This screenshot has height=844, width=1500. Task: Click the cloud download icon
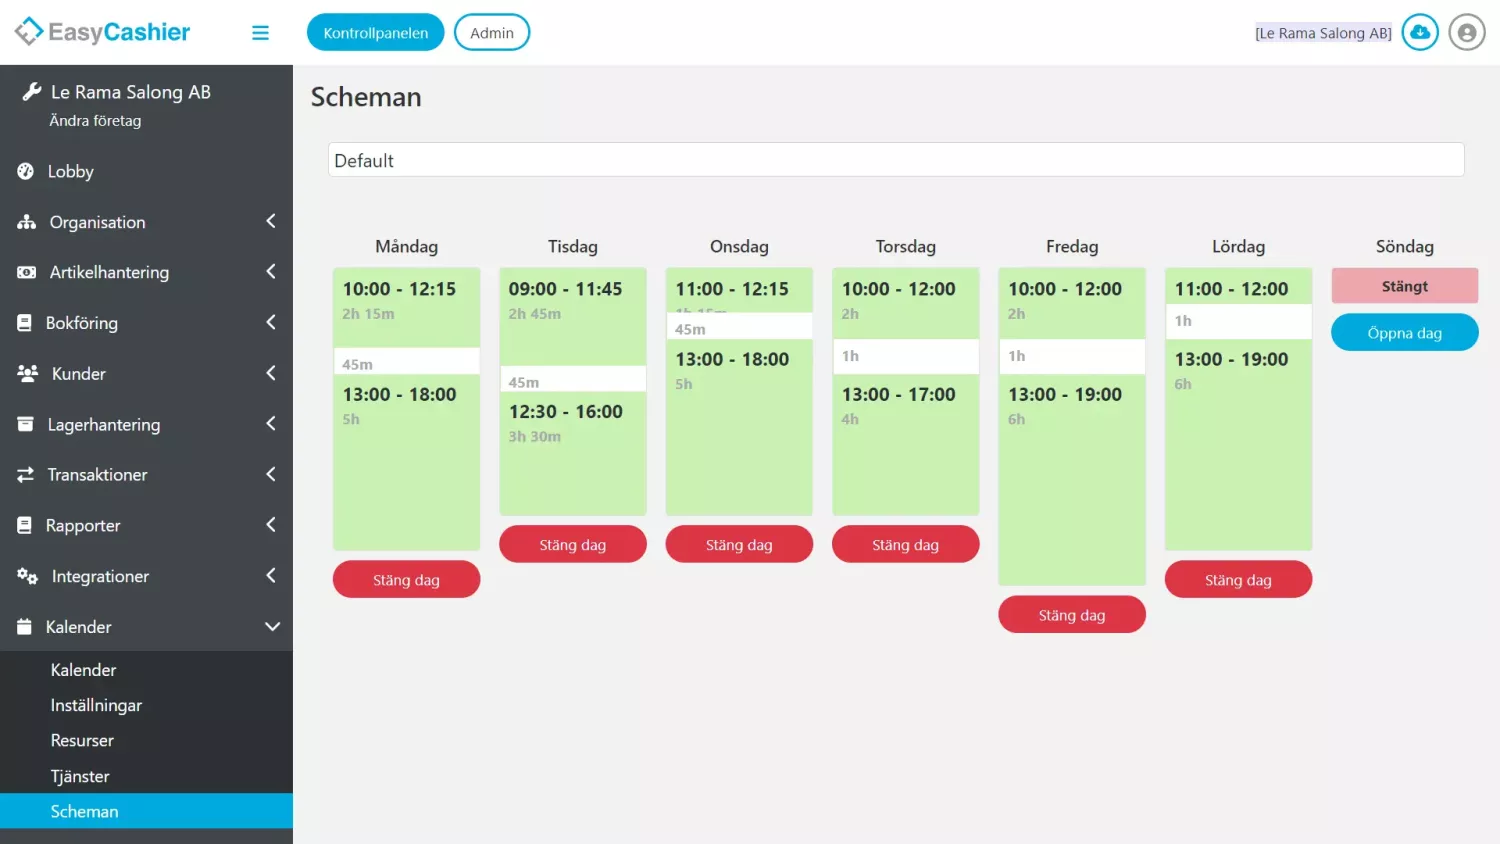click(1419, 33)
